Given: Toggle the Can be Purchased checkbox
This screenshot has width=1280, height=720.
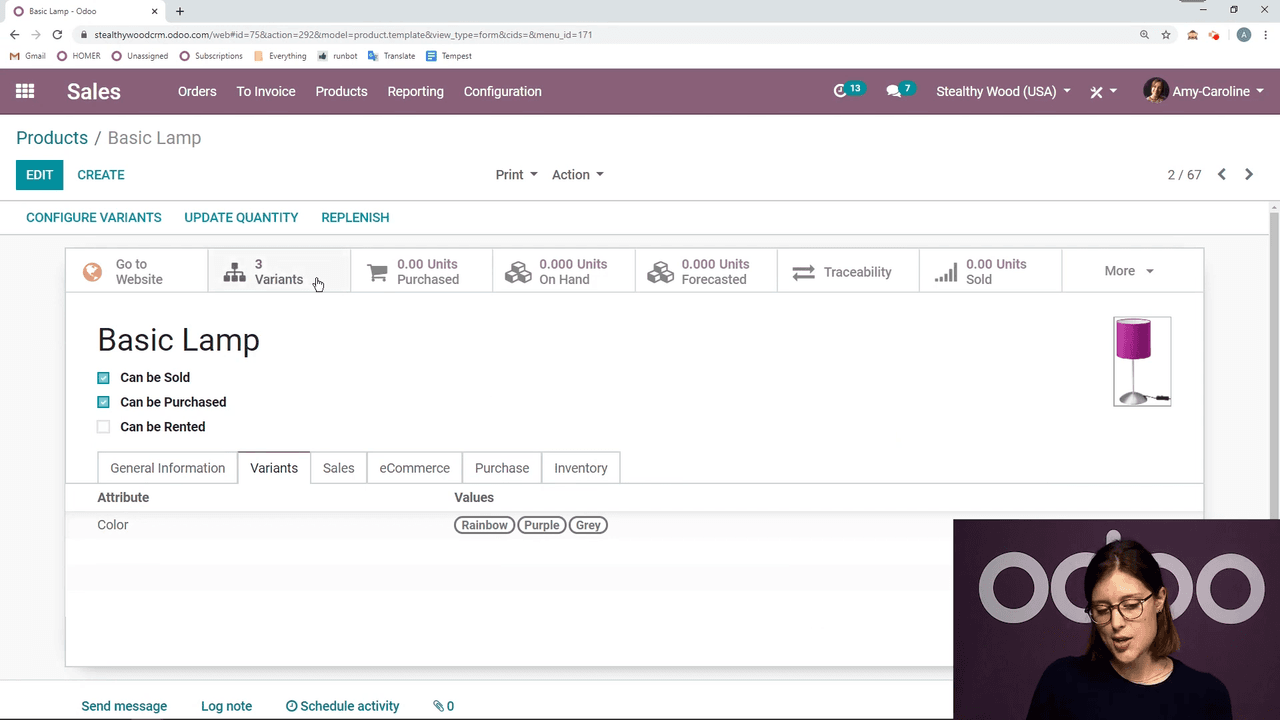Looking at the screenshot, I should click(103, 402).
